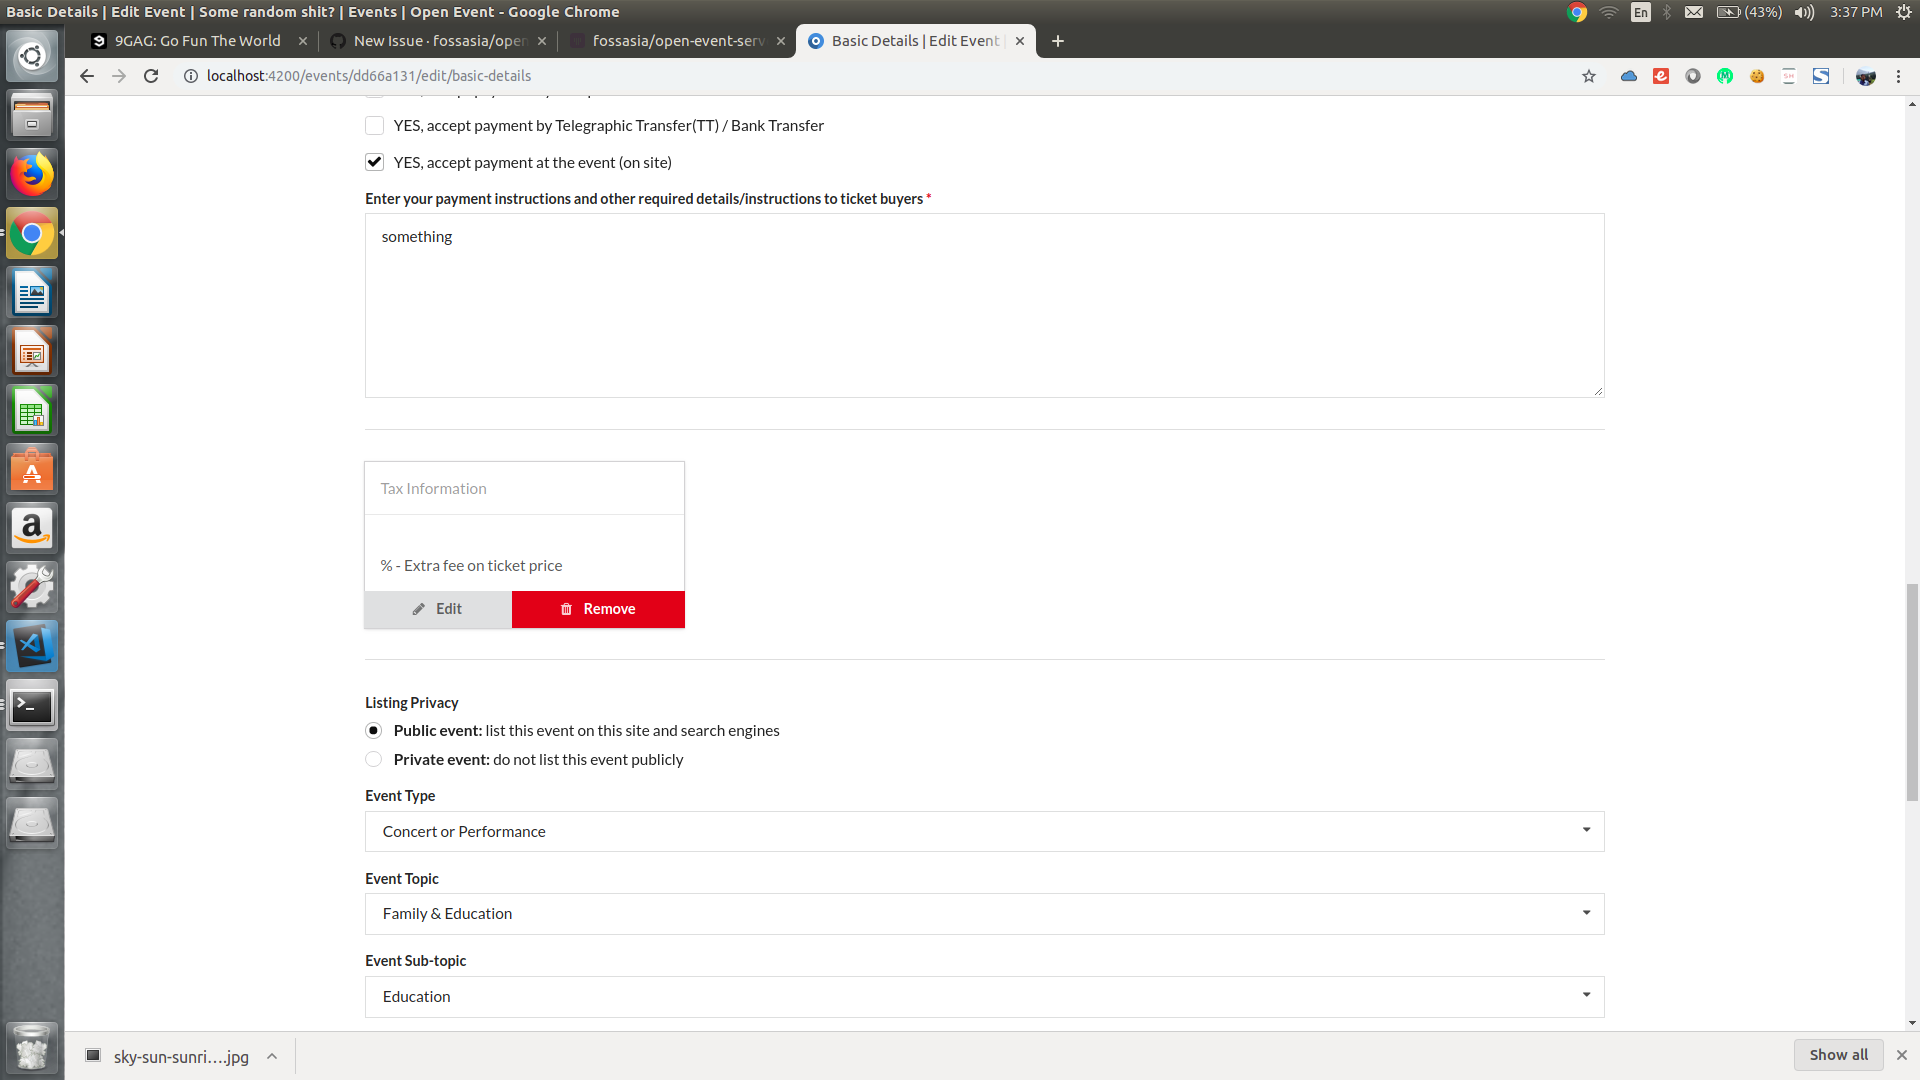The height and width of the screenshot is (1080, 1920).
Task: Click the pencil Edit button for tax
Action: click(438, 609)
